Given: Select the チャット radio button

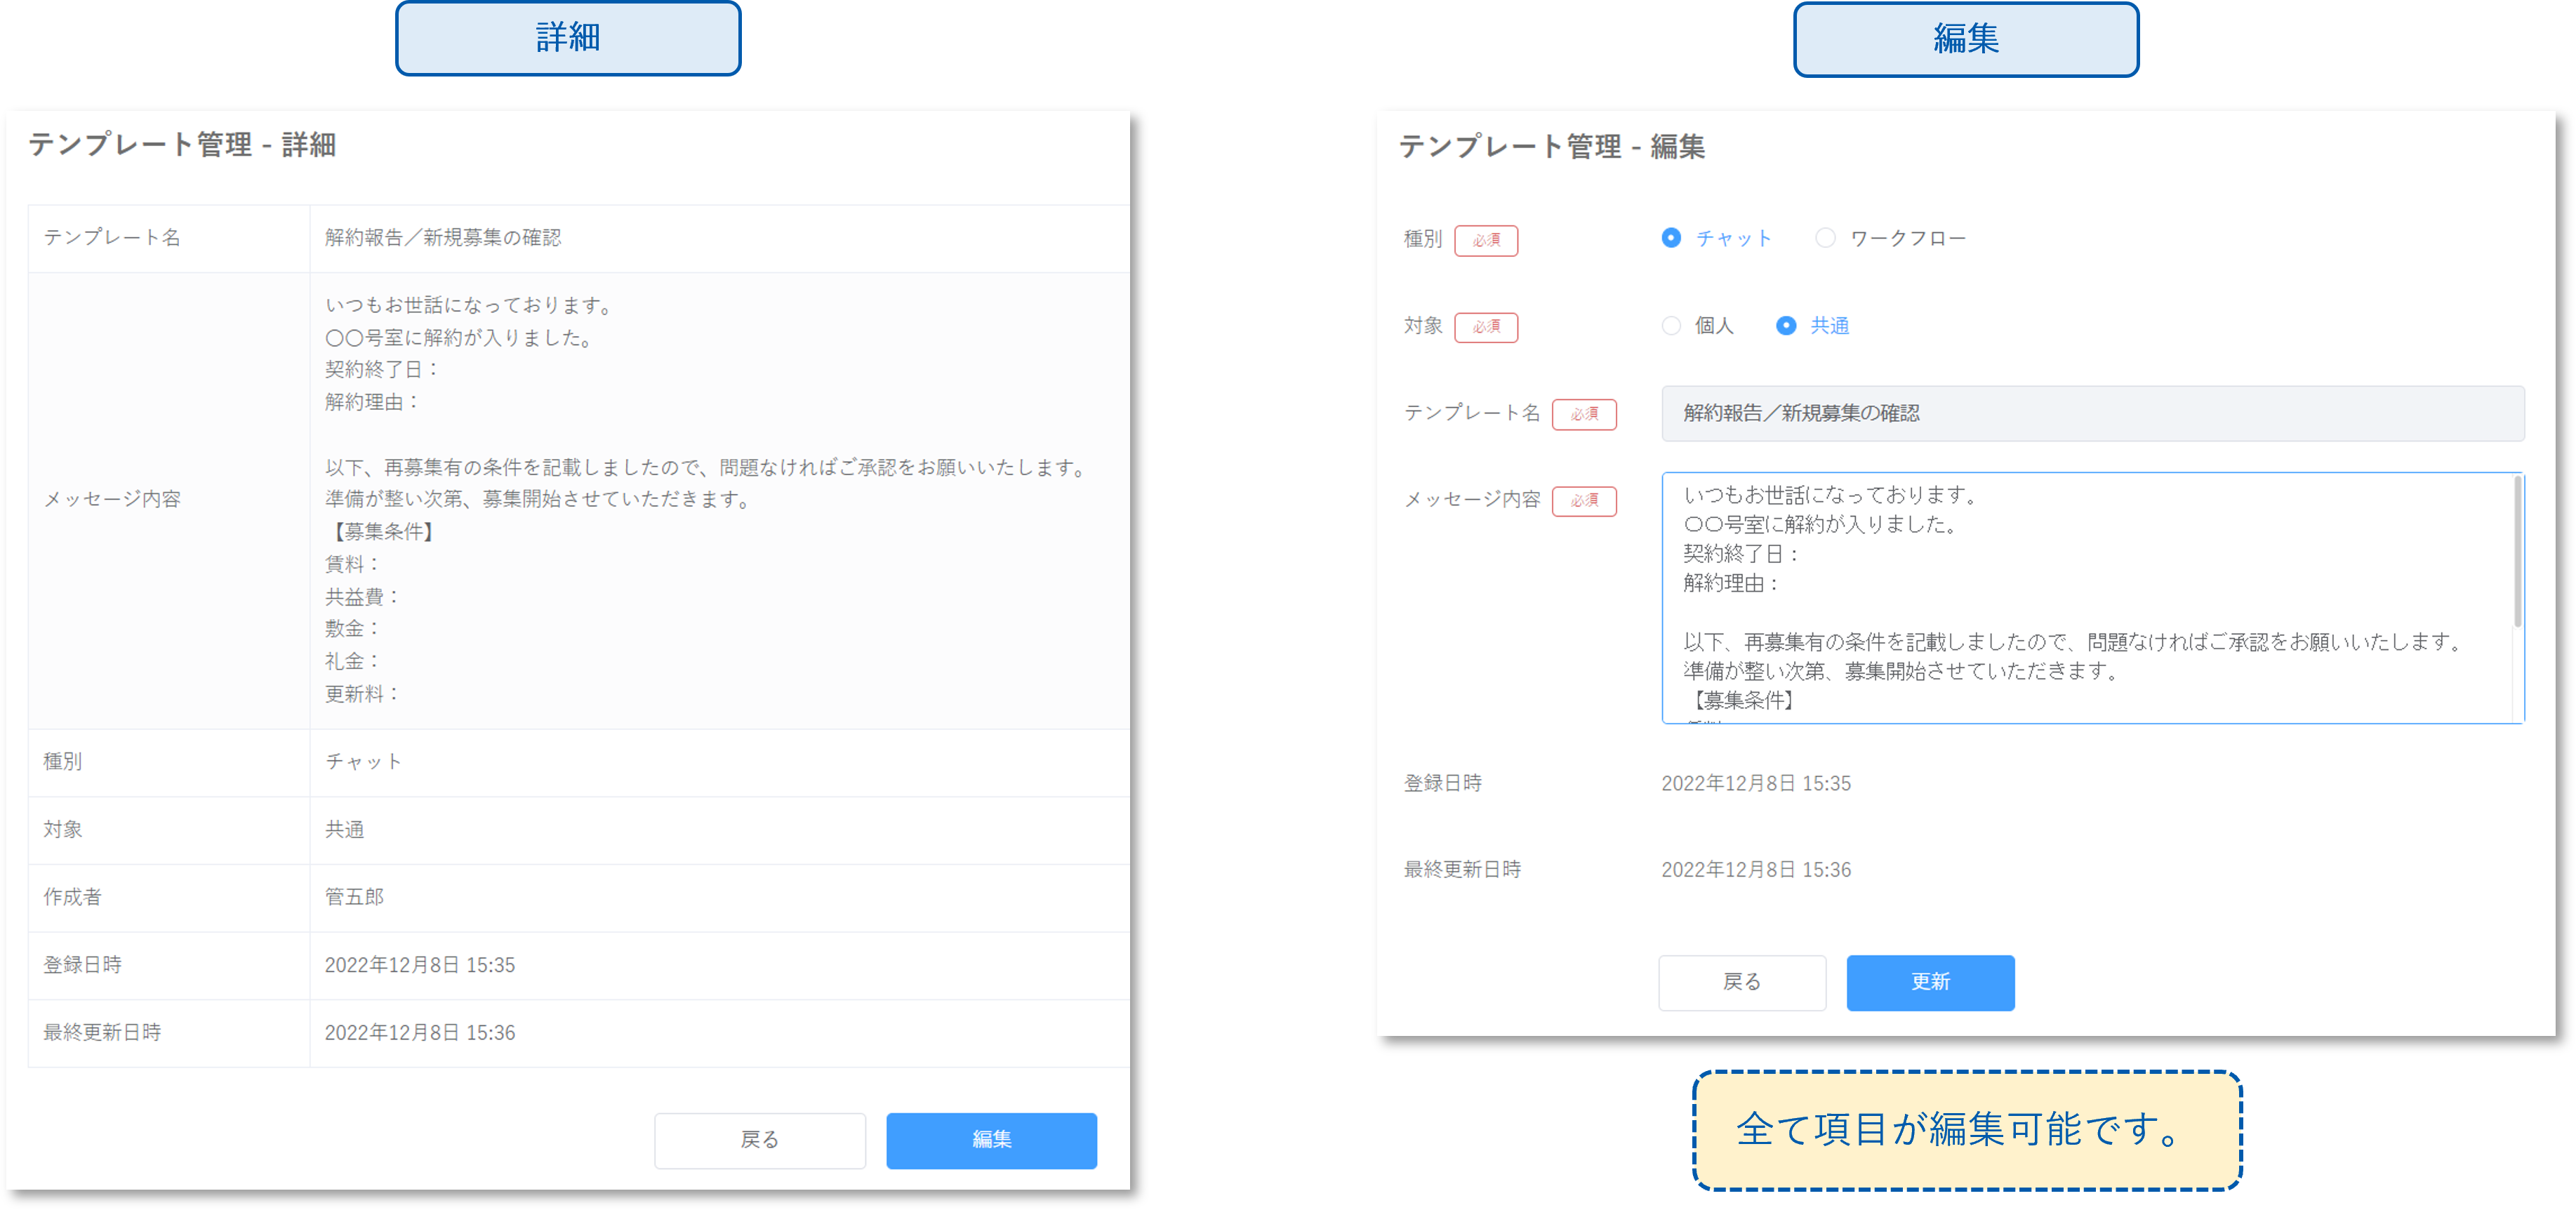Looking at the screenshot, I should tap(1671, 238).
